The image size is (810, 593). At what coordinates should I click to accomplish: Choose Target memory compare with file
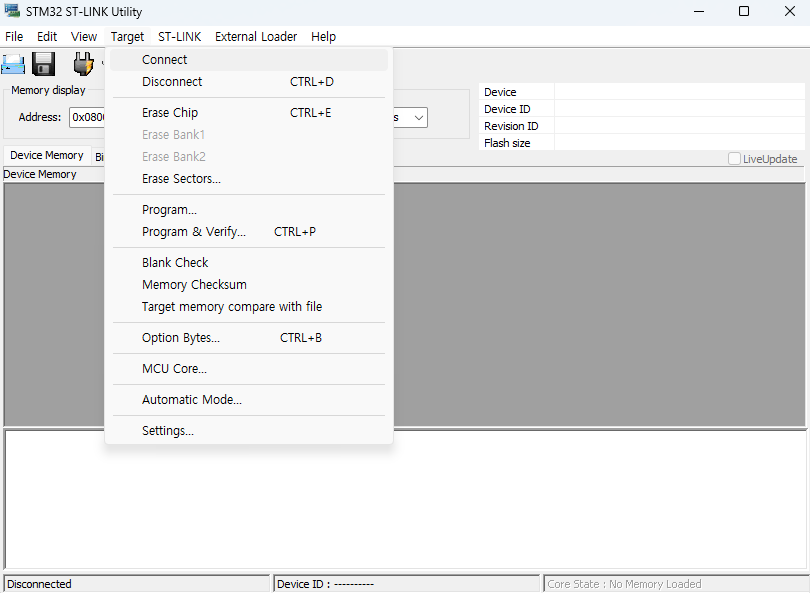coord(249,307)
